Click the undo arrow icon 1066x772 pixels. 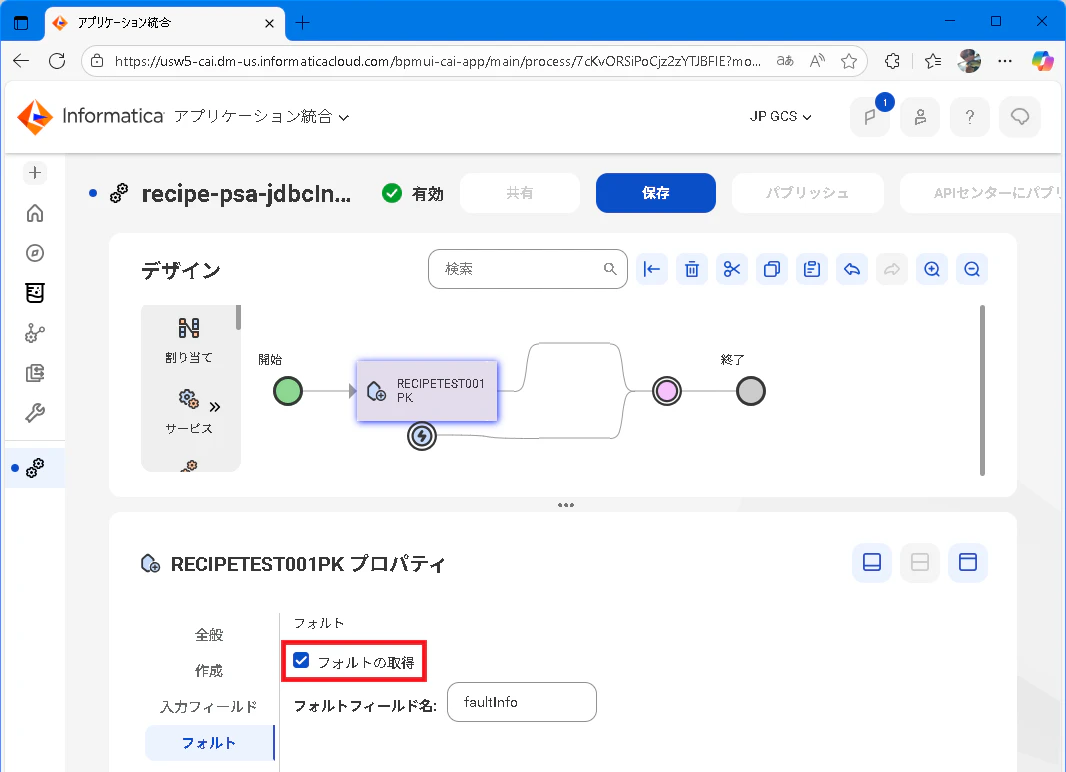pos(852,269)
